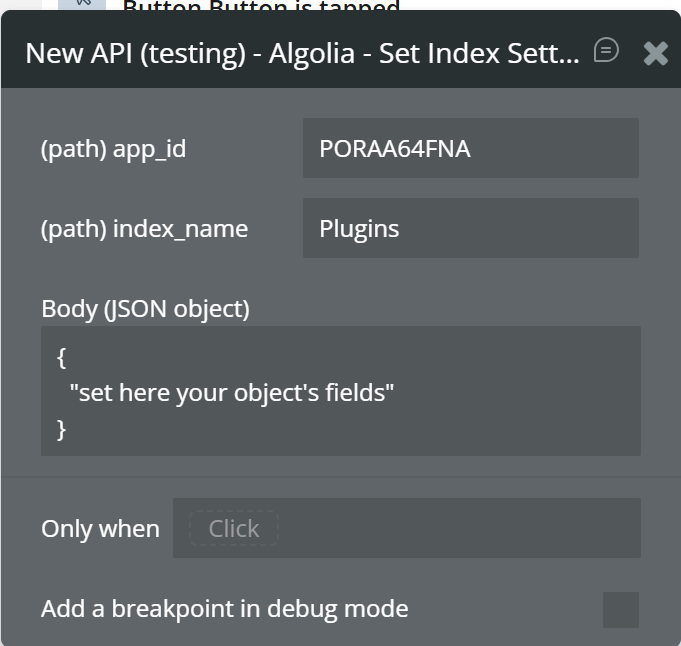681x646 pixels.
Task: Close the Set Index Settings panel
Action: 656,53
